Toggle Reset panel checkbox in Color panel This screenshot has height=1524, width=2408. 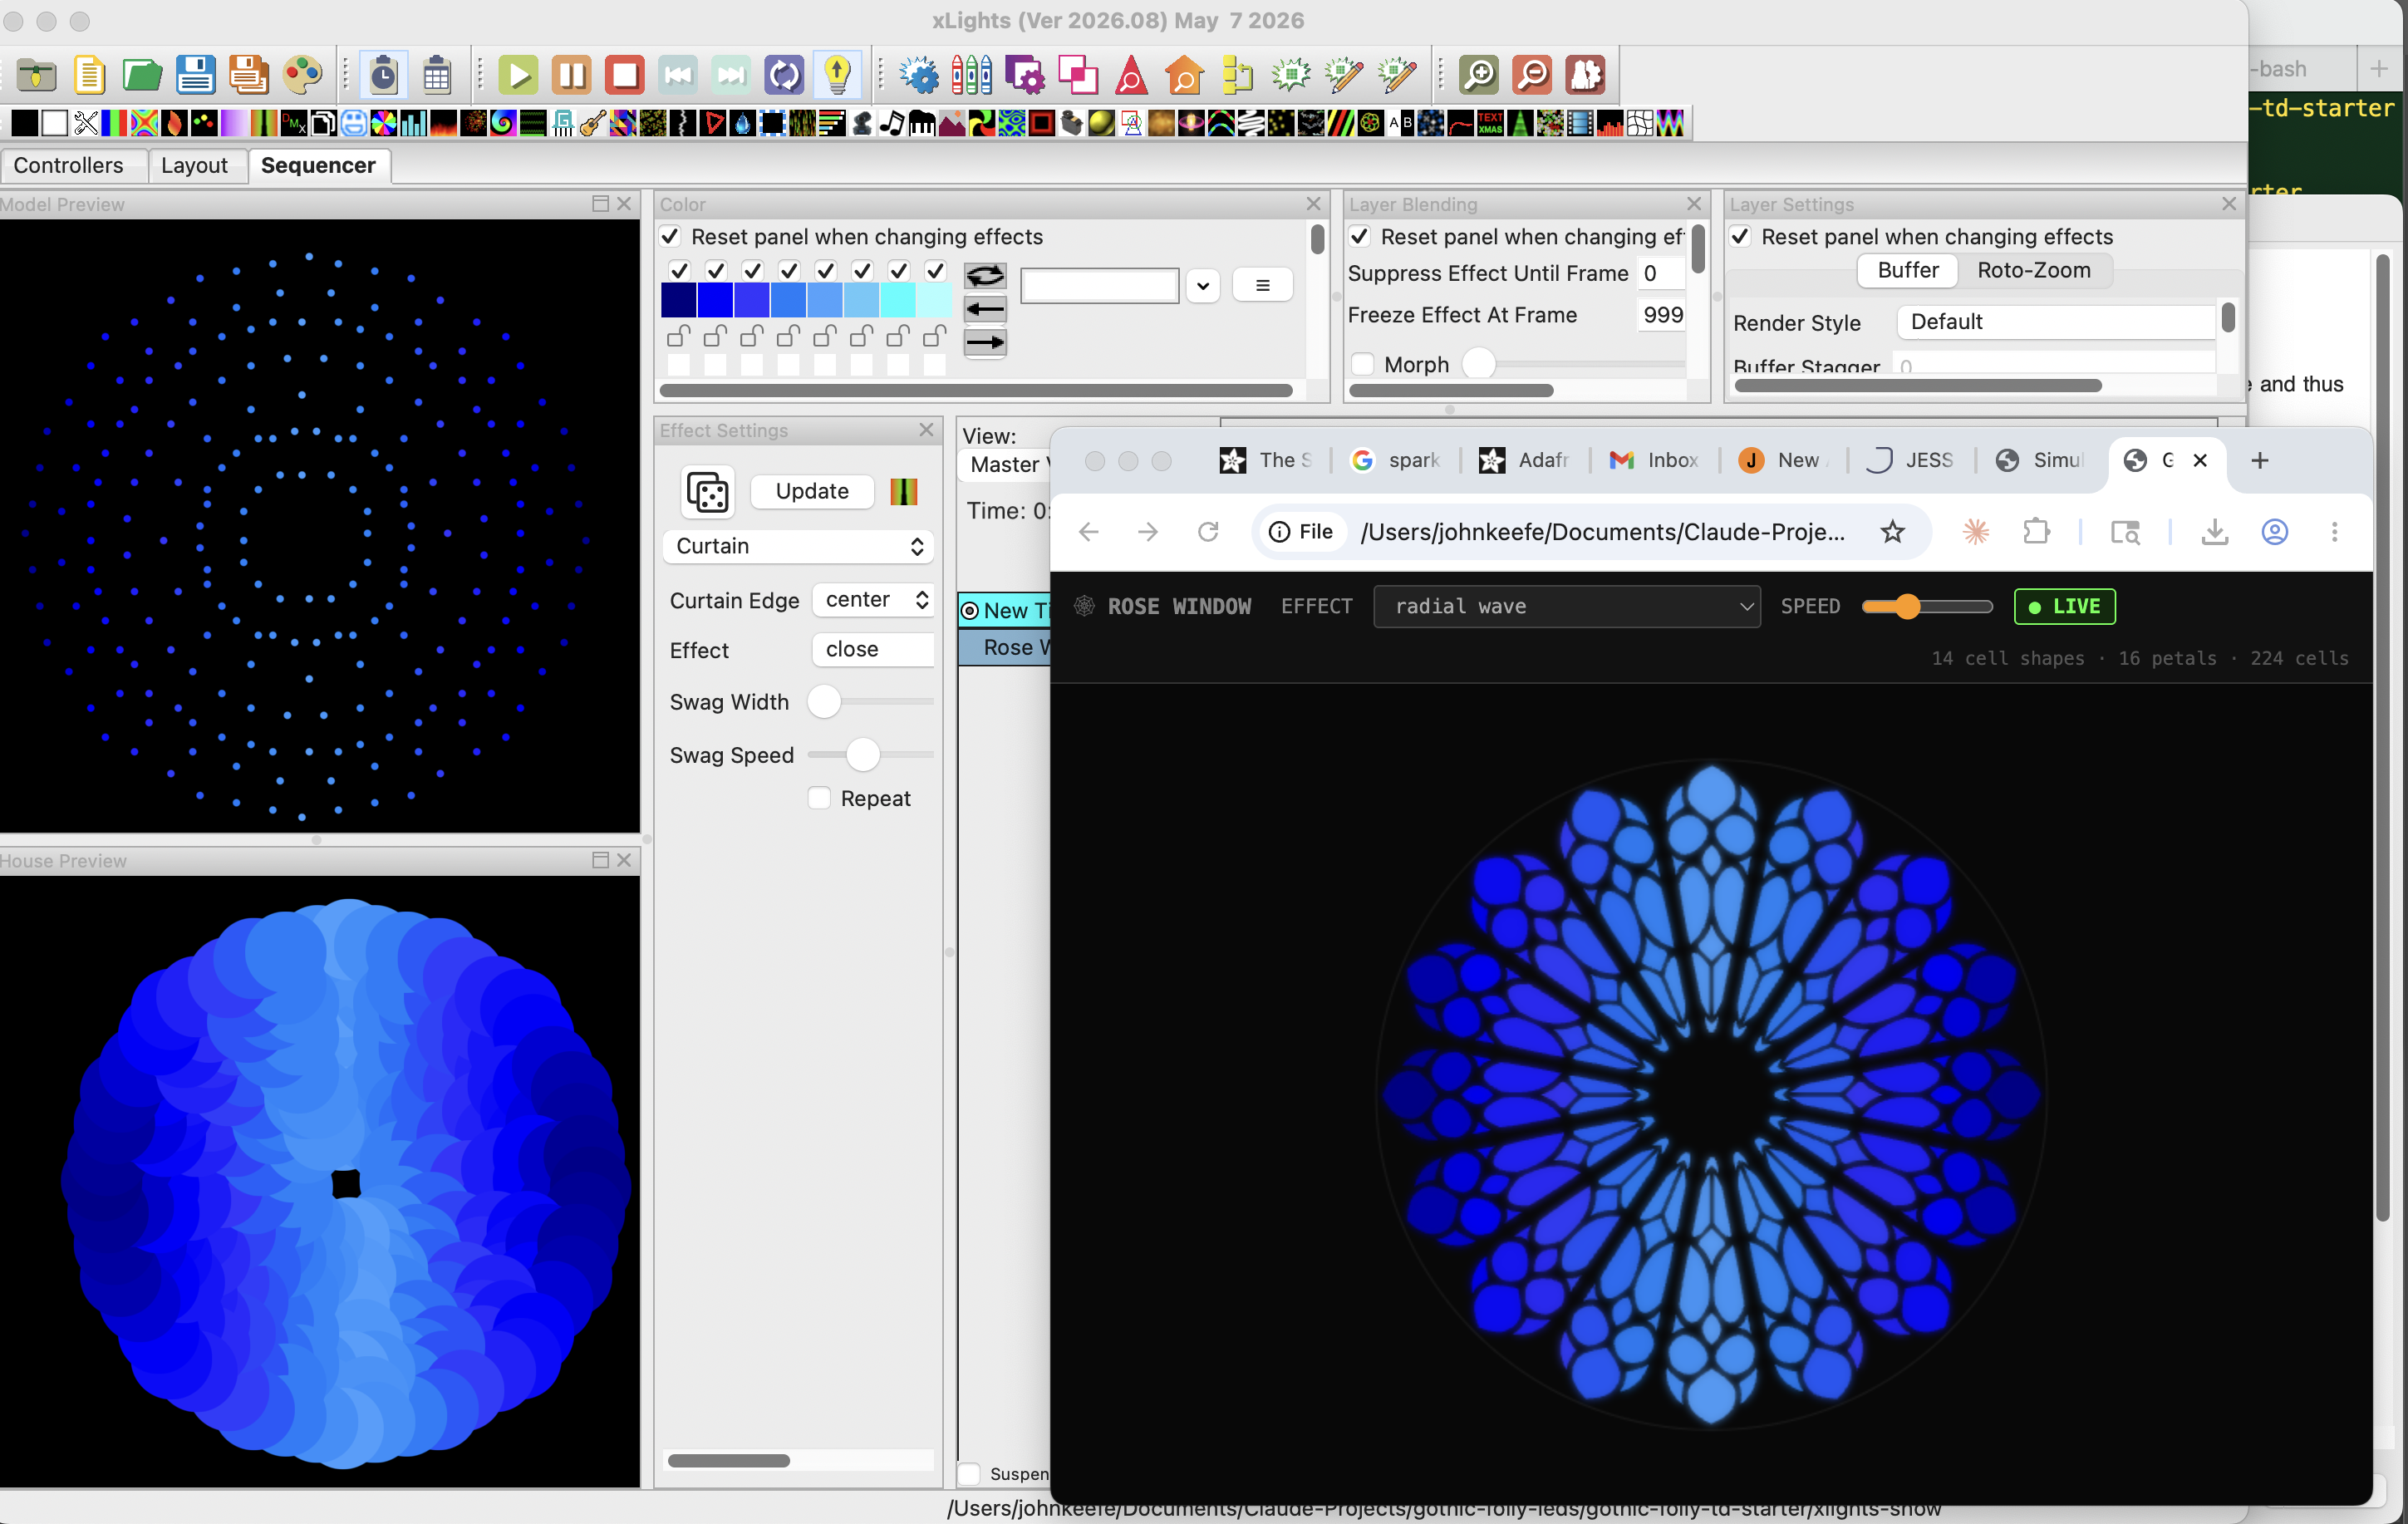(671, 237)
